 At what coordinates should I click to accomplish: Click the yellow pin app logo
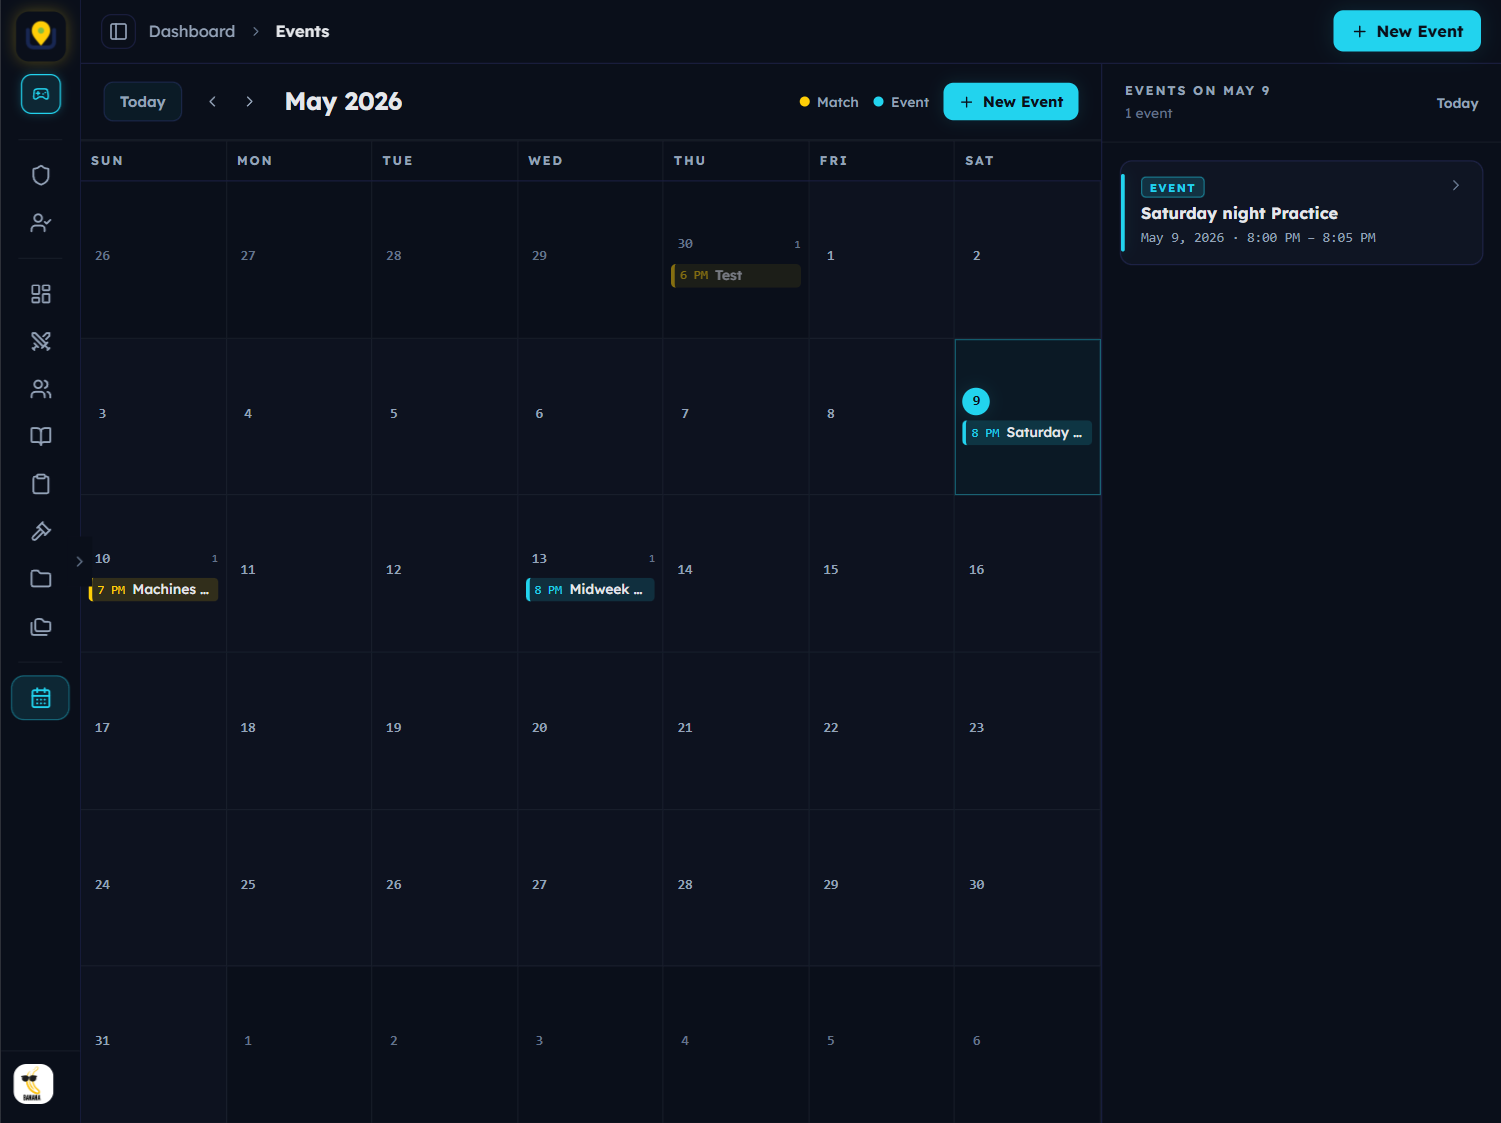click(x=40, y=35)
